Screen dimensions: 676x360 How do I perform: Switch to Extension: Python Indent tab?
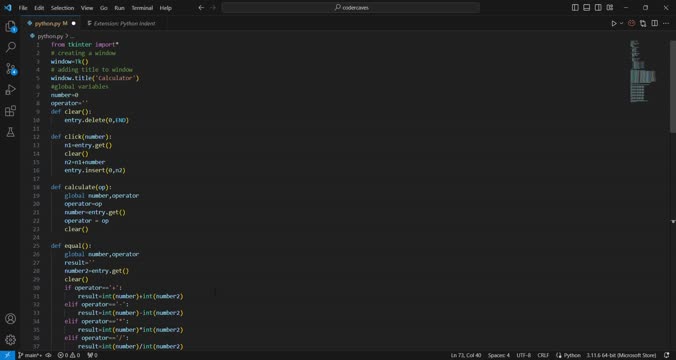(x=121, y=23)
